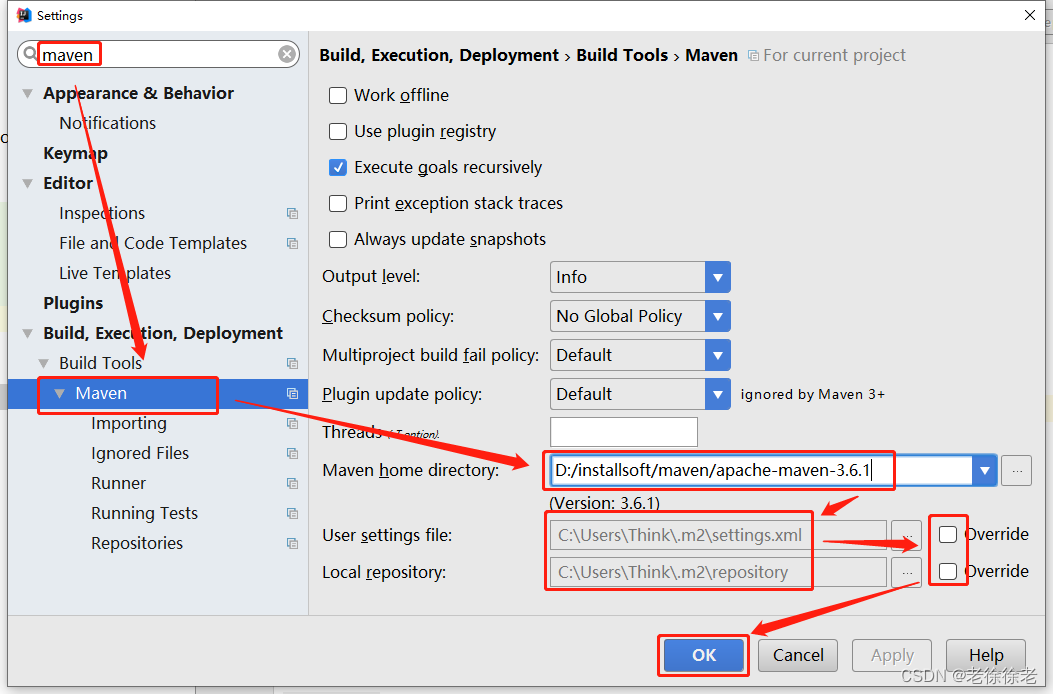1053x694 pixels.
Task: Enable Work offline checkbox
Action: [x=338, y=95]
